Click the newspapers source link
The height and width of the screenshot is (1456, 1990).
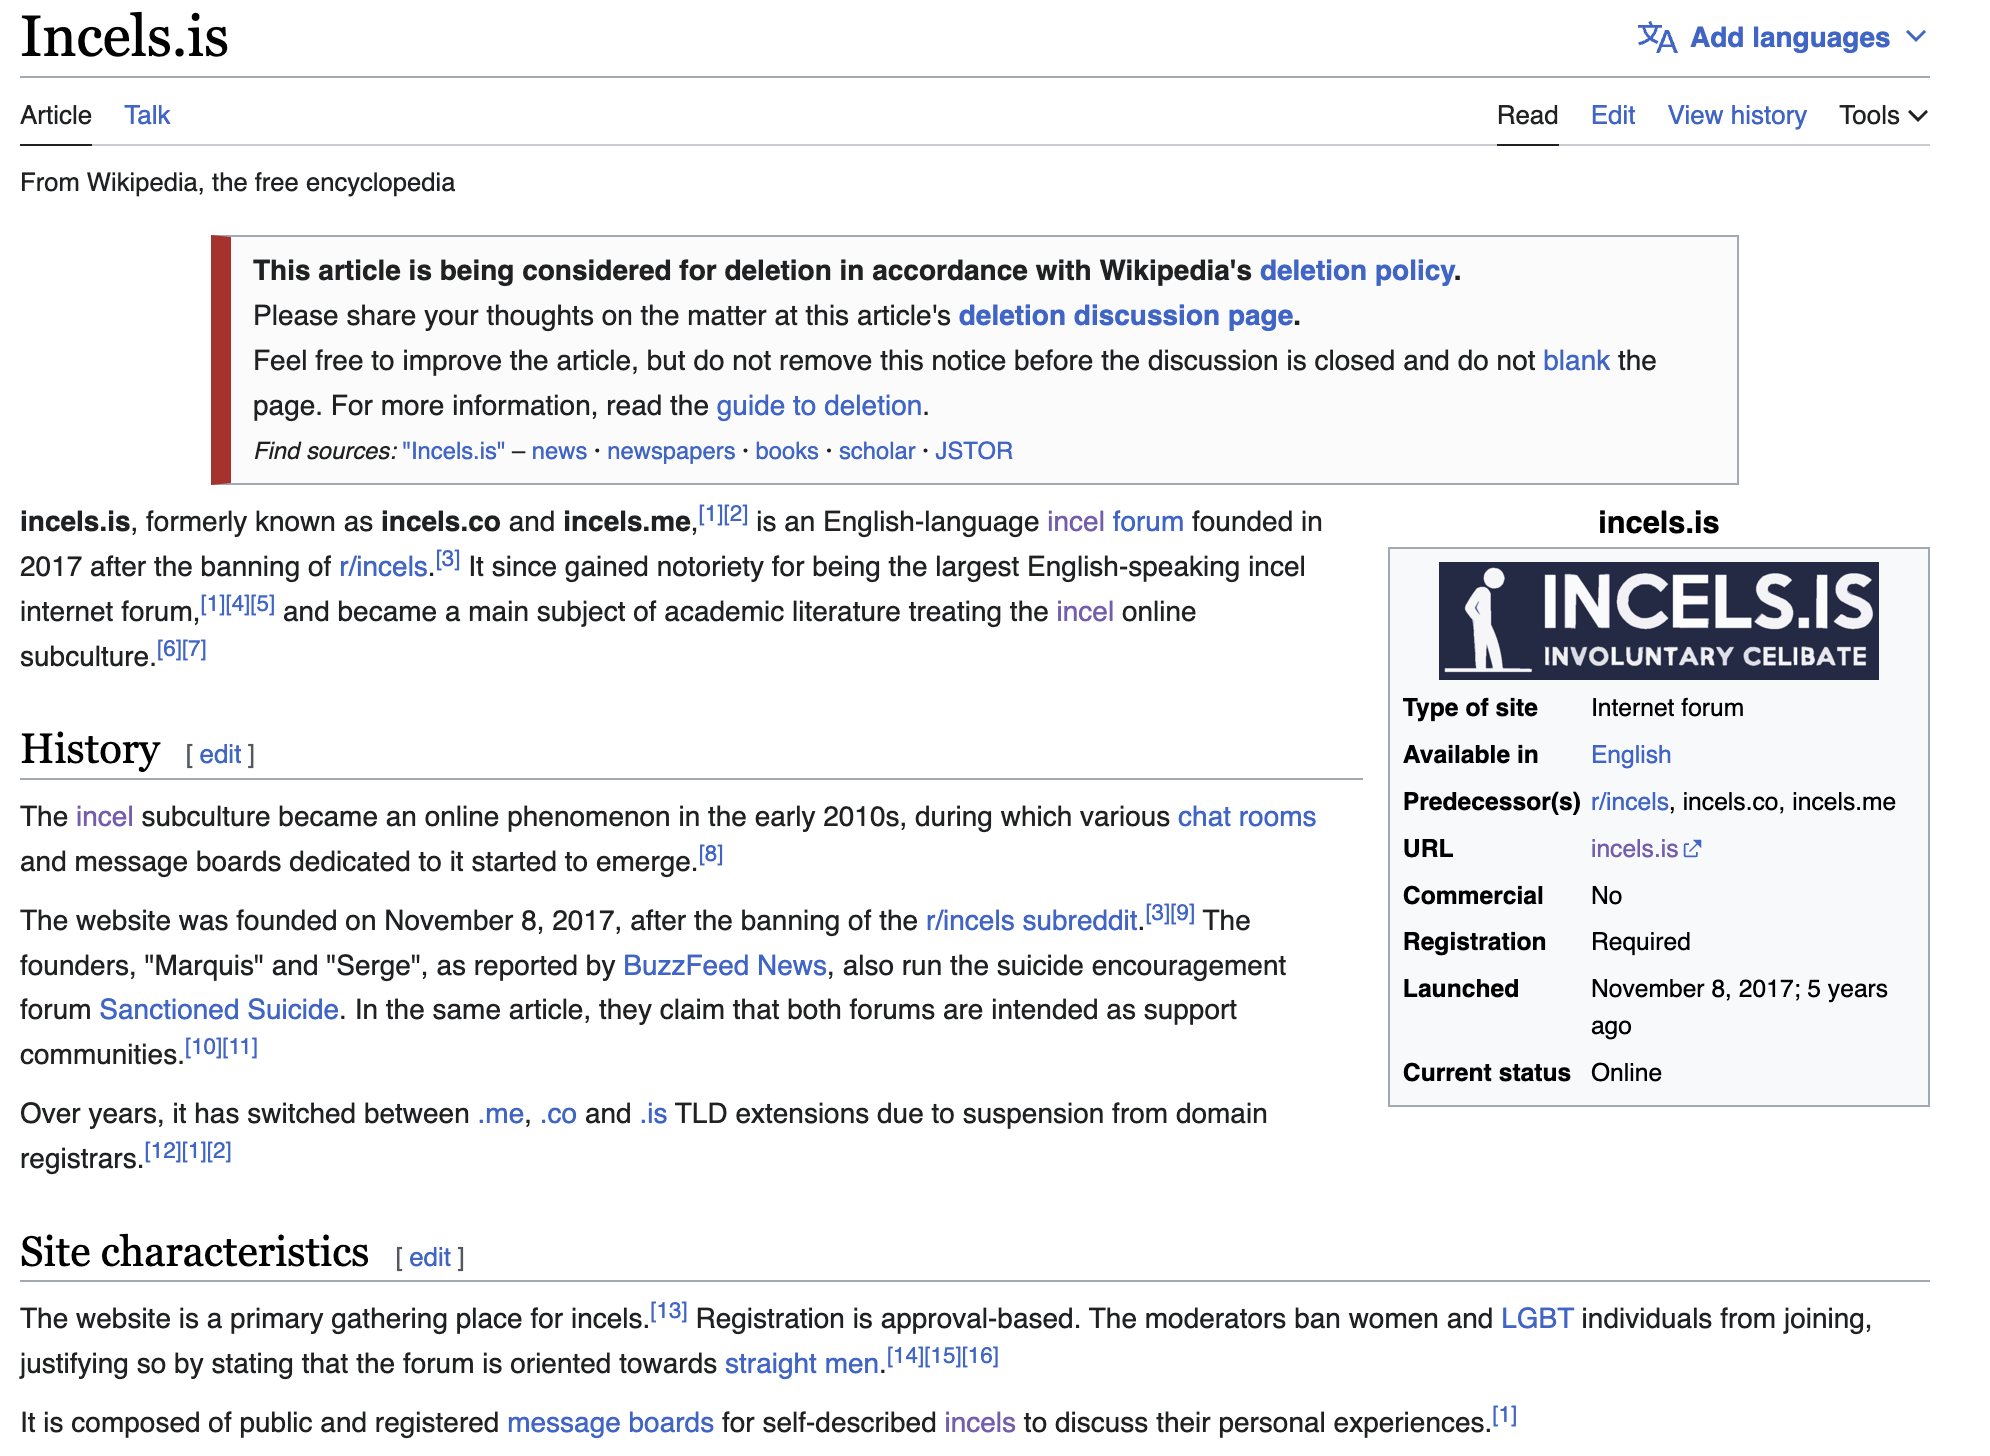pyautogui.click(x=671, y=451)
